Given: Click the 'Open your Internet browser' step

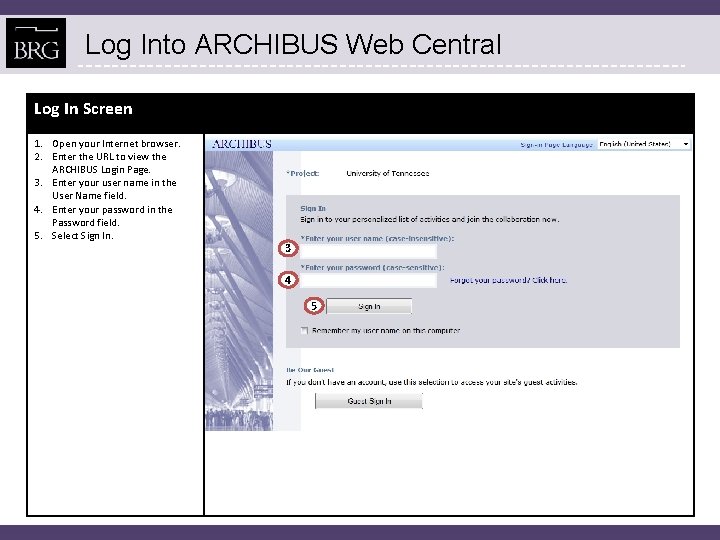Looking at the screenshot, I should [x=116, y=144].
